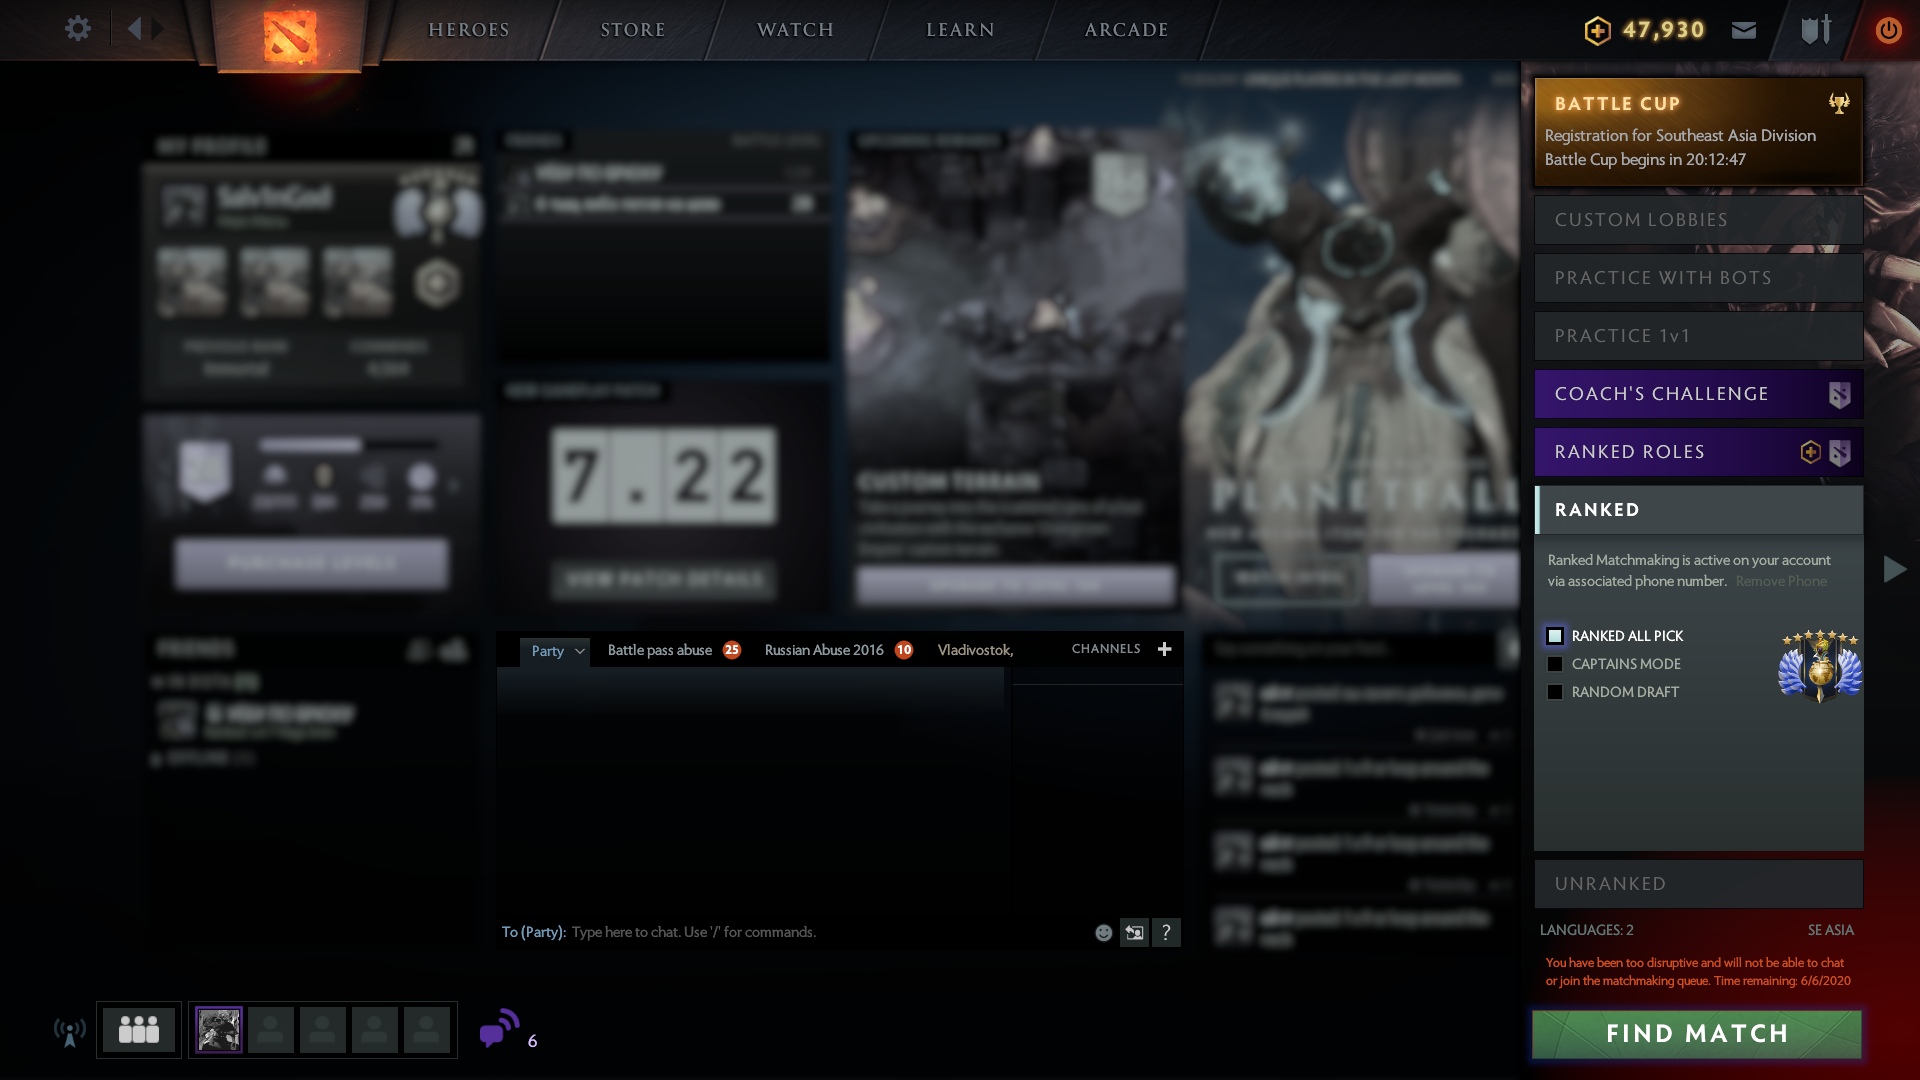Click the Dota 2 logo home button
The image size is (1920, 1080).
290,36
